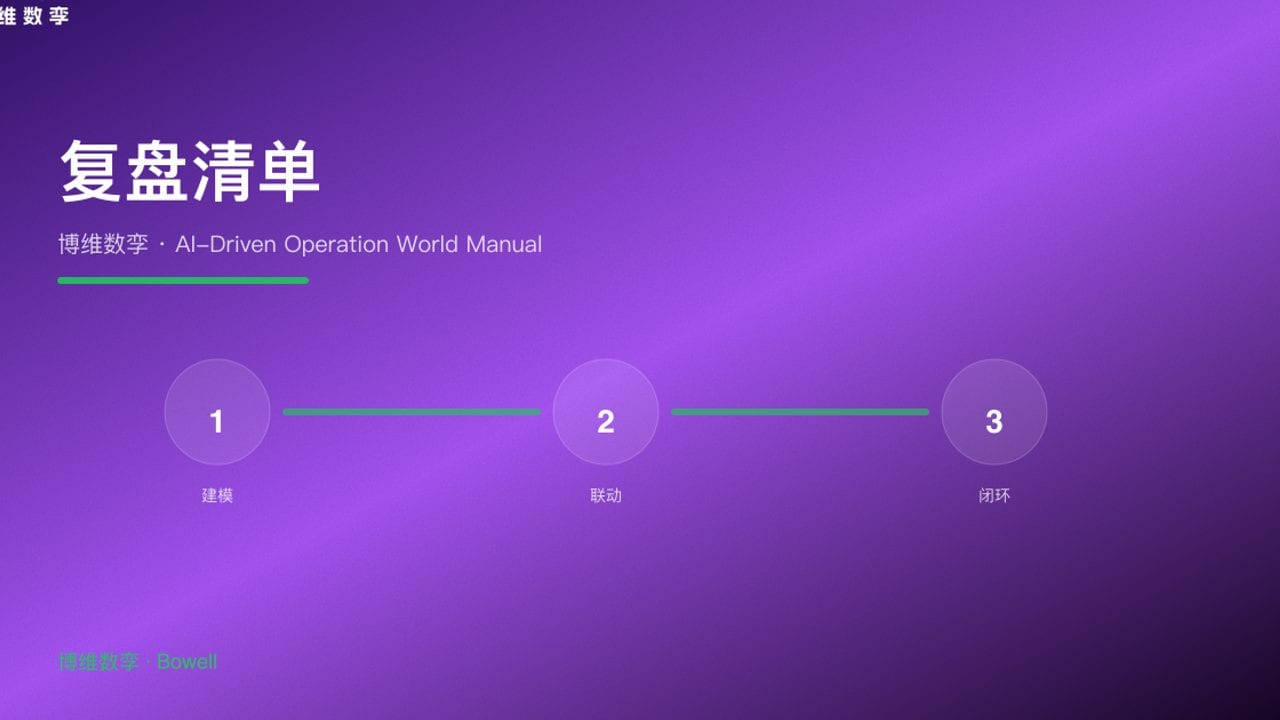Click the green underline accent bar
Screen dimensions: 1280x720
pos(183,280)
